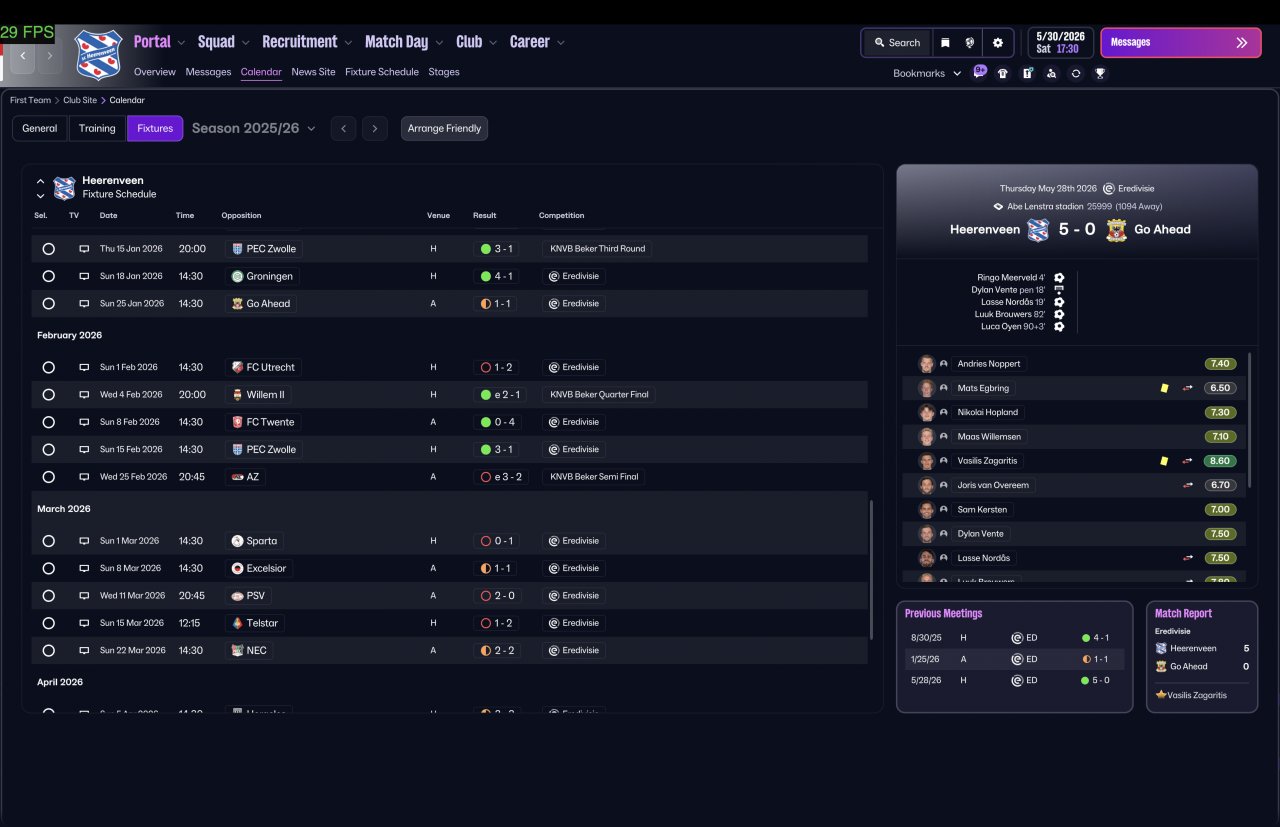
Task: Go to next season with right chevron
Action: [375, 128]
